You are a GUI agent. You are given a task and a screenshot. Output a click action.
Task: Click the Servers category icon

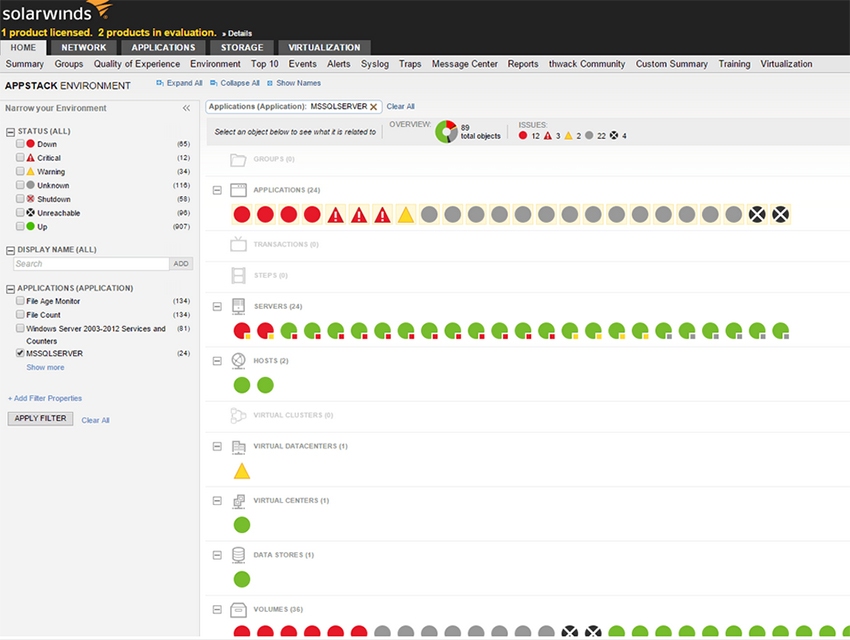[239, 306]
